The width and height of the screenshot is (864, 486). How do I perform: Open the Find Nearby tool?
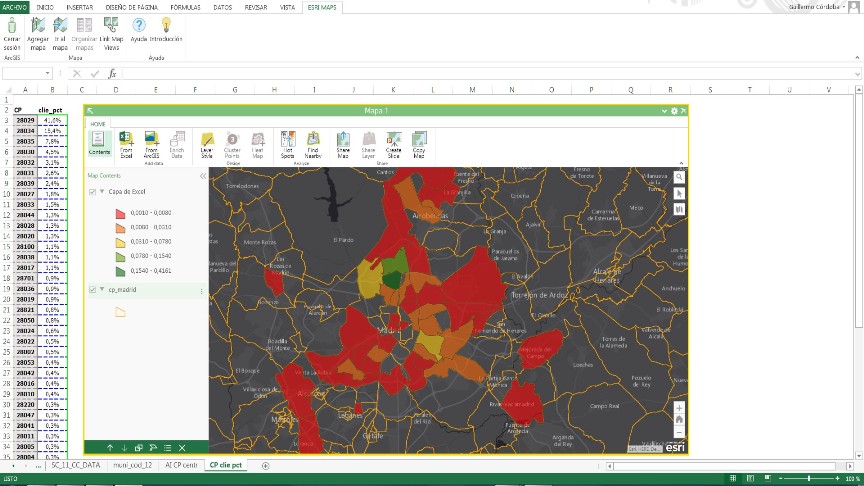(x=313, y=145)
